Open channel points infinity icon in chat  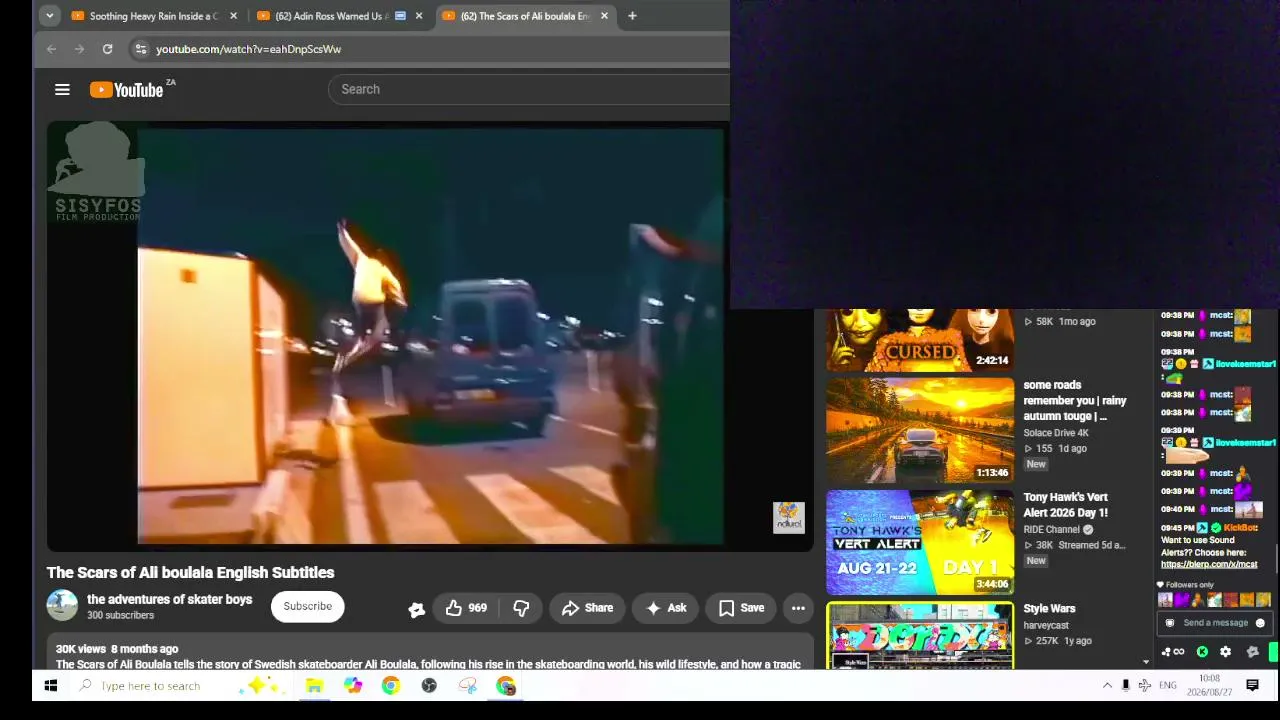(x=1173, y=652)
